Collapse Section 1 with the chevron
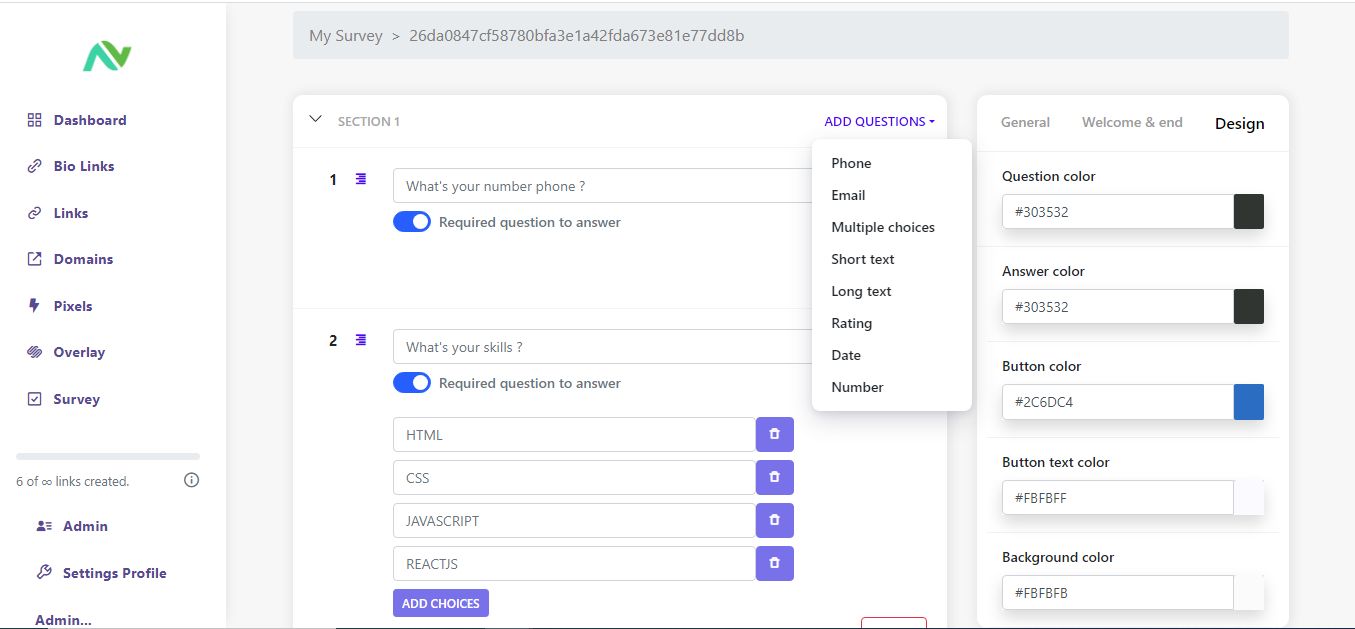 [316, 119]
